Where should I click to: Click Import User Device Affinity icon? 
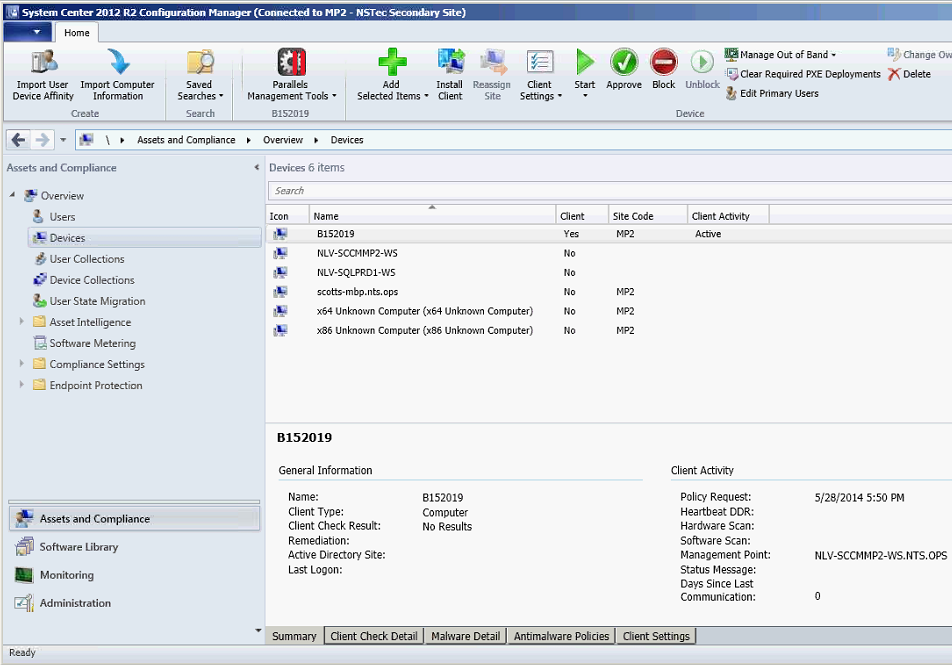point(44,62)
